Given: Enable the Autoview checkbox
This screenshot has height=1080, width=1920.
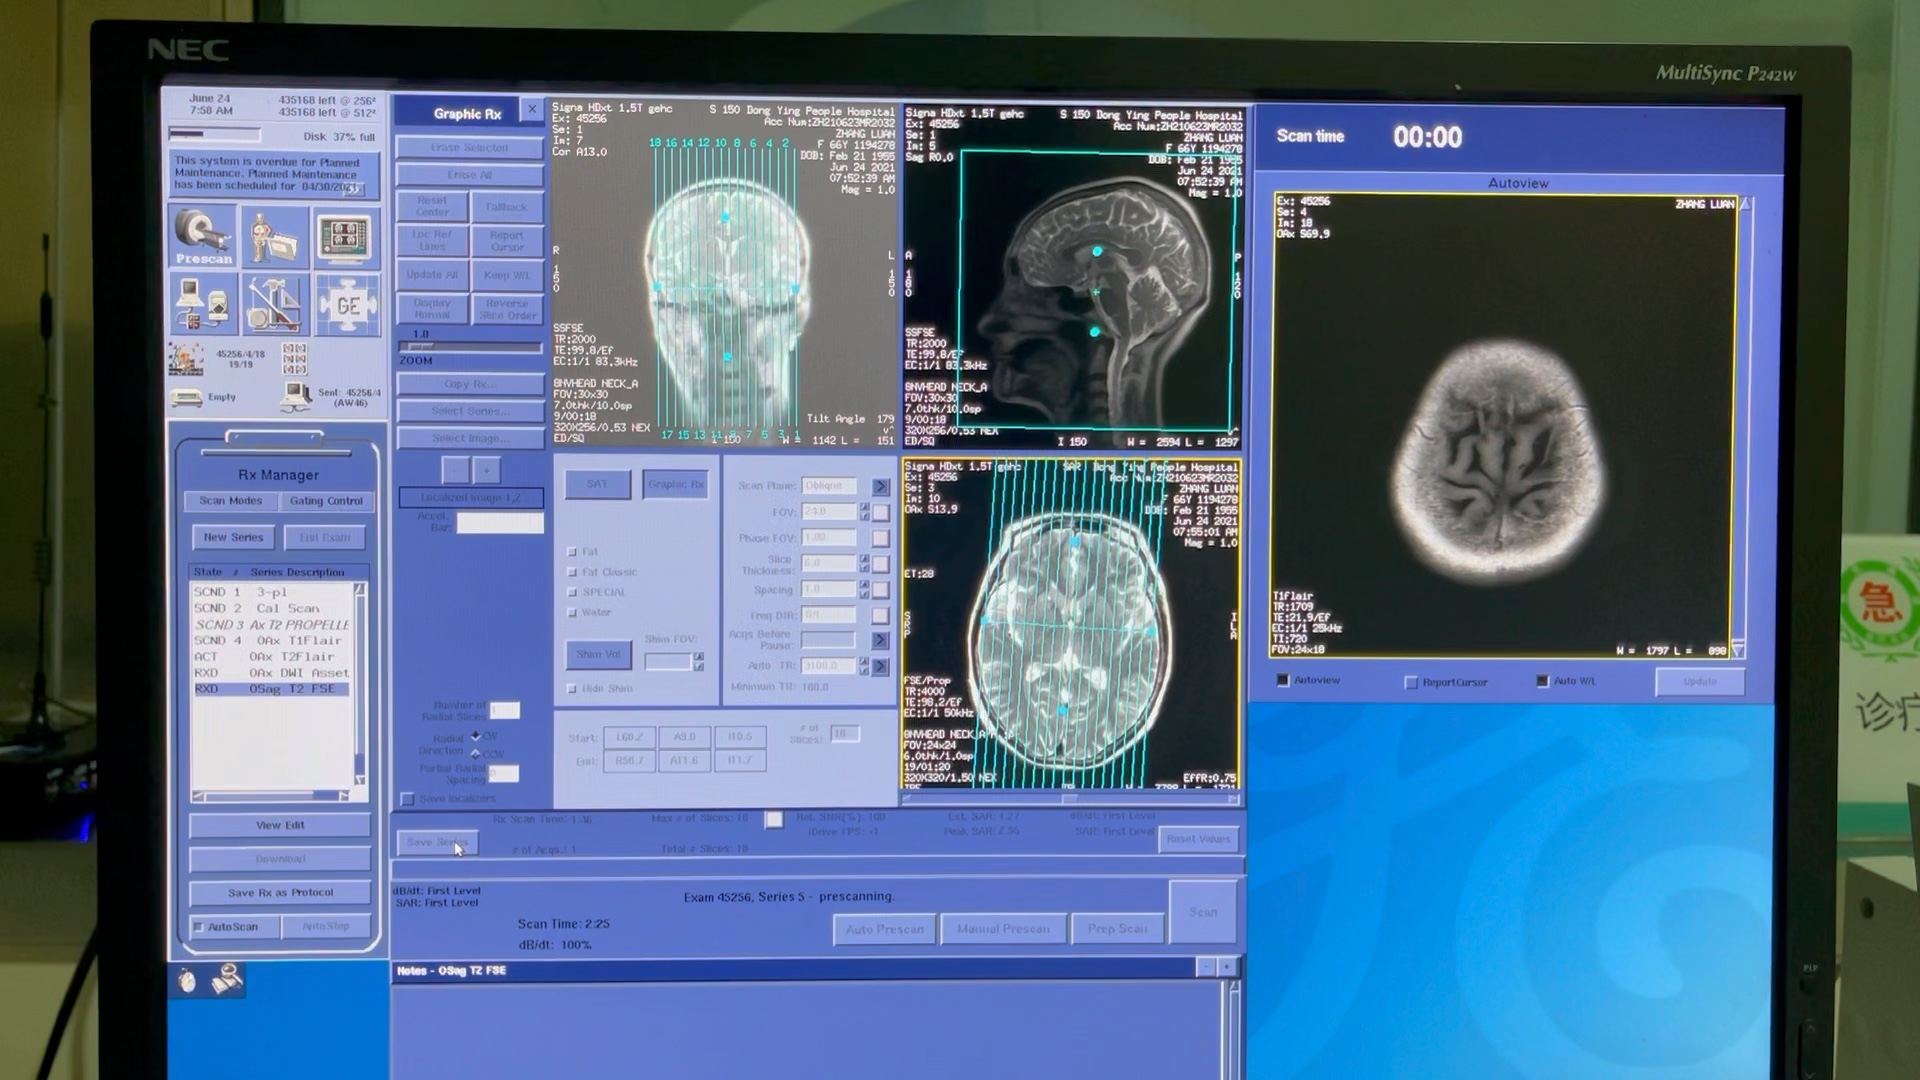Looking at the screenshot, I should (x=1284, y=680).
